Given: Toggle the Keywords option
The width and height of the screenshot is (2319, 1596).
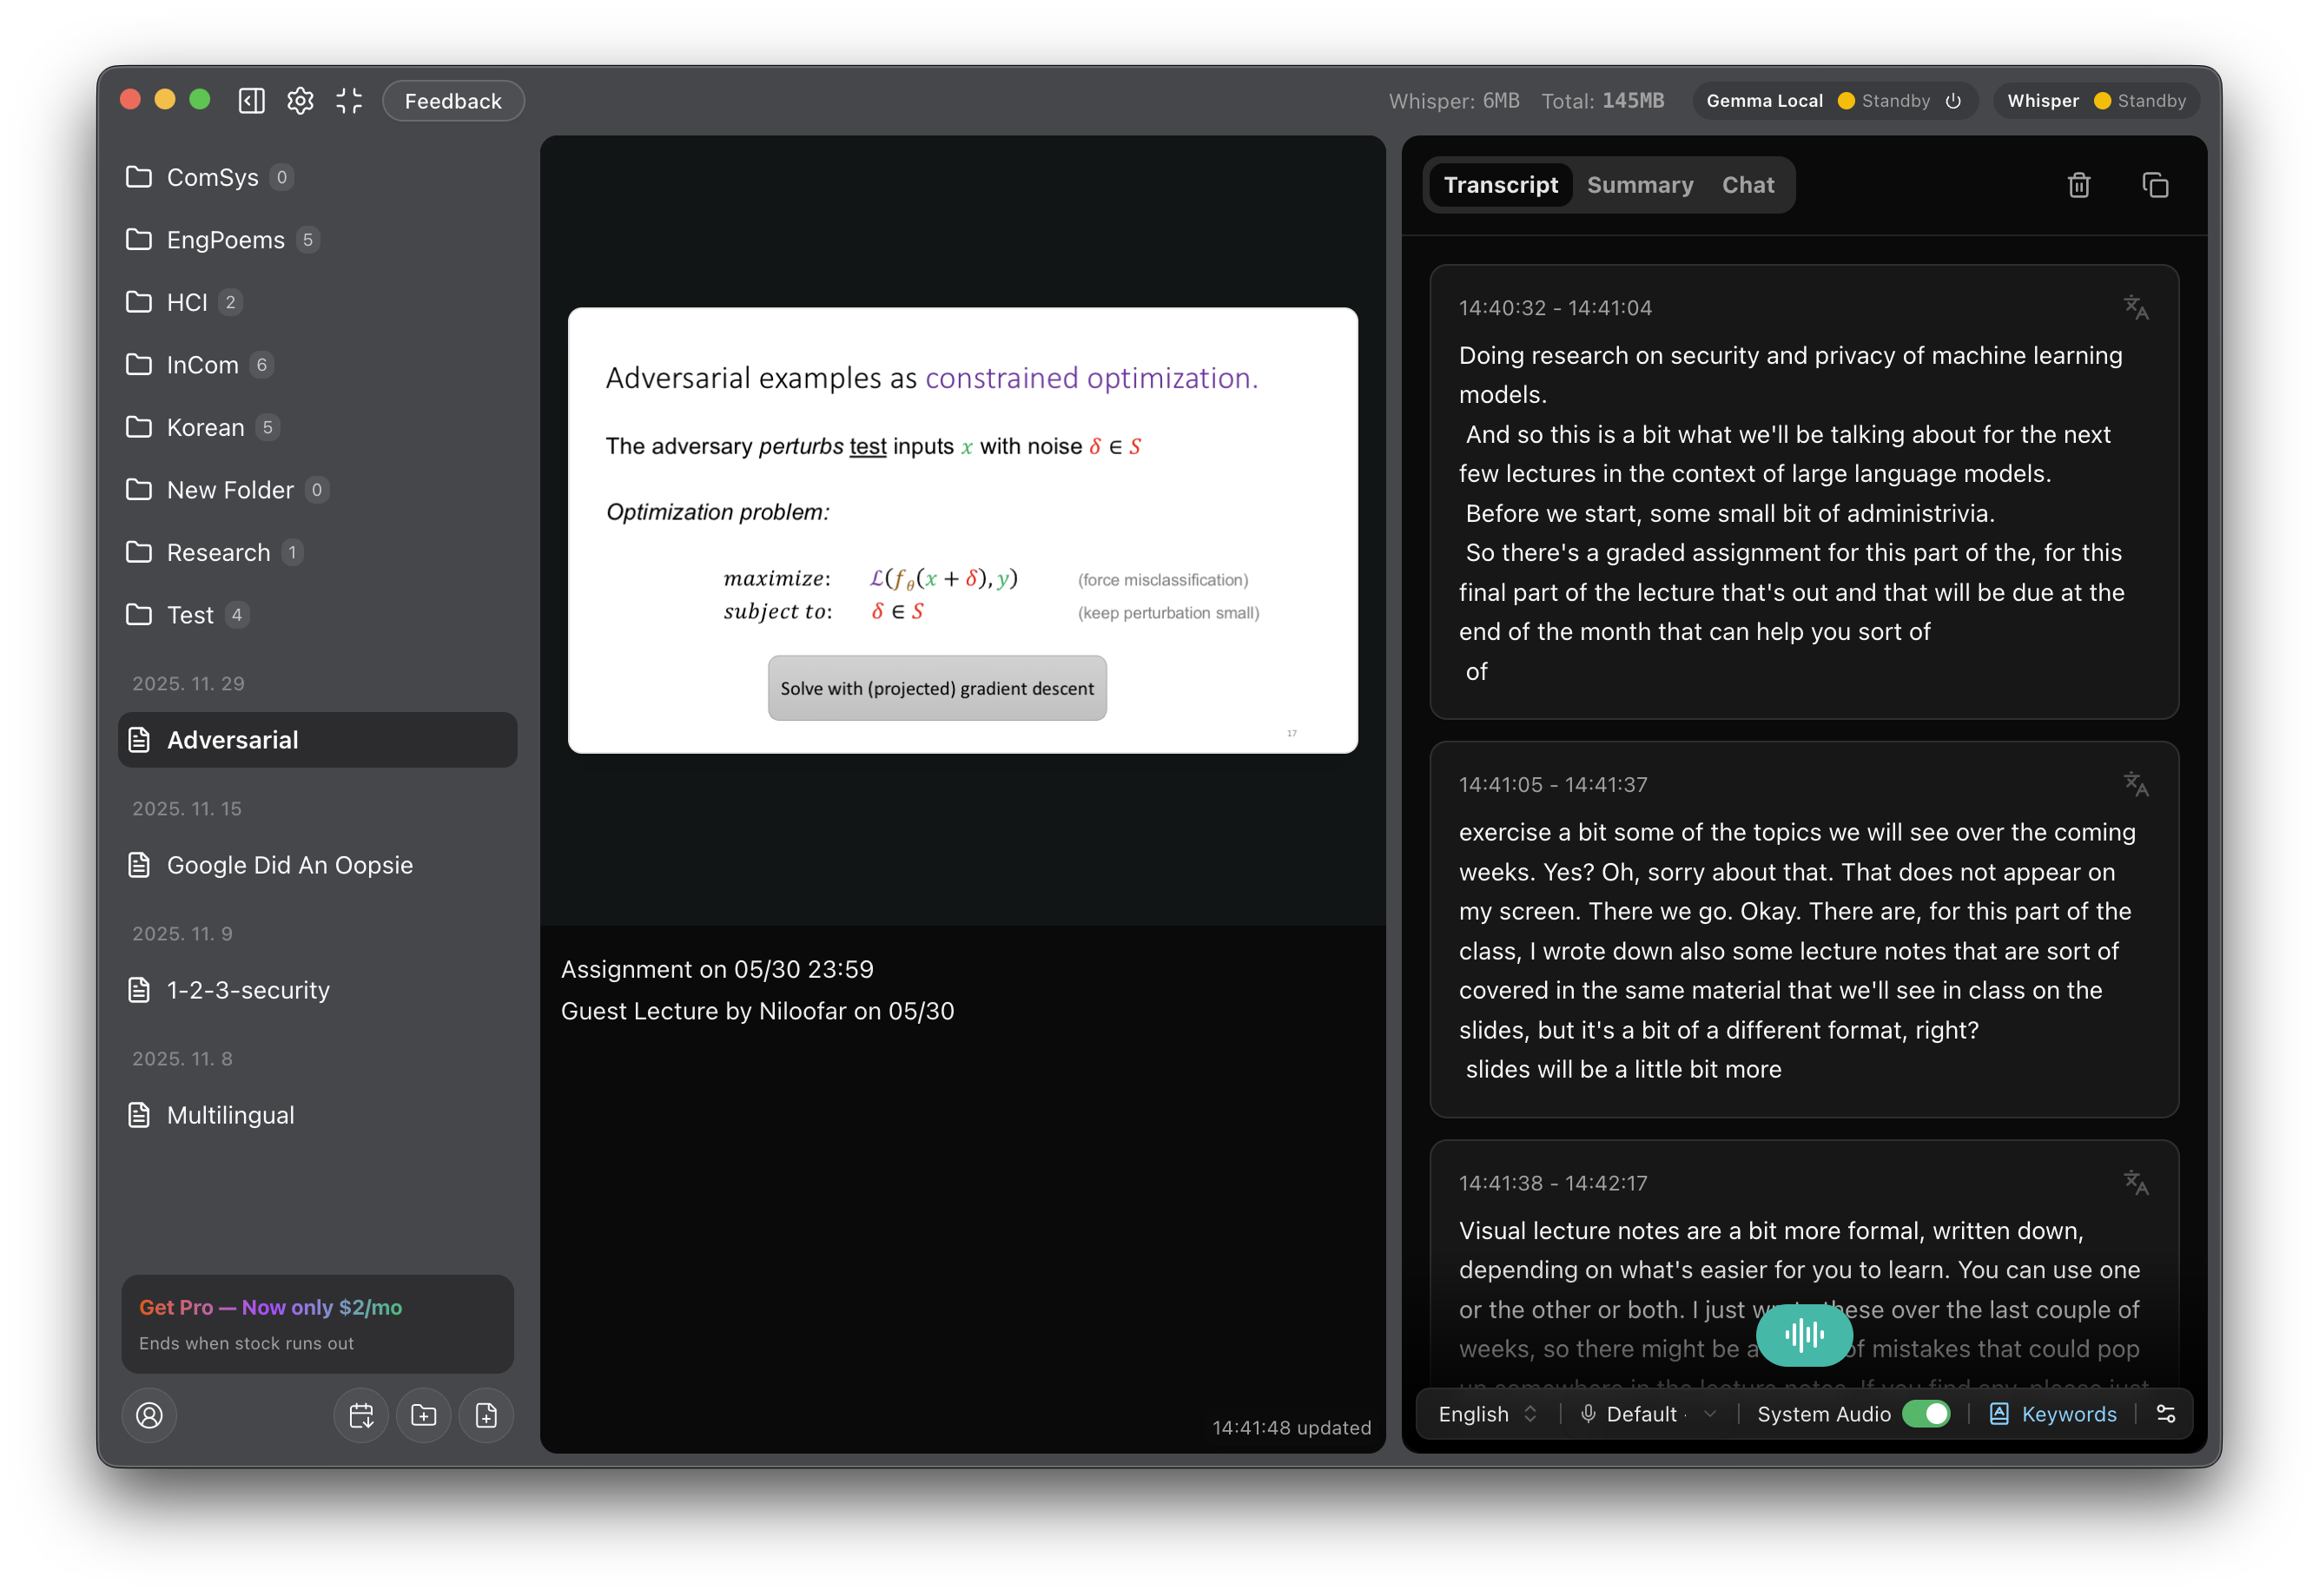Looking at the screenshot, I should [x=2053, y=1414].
